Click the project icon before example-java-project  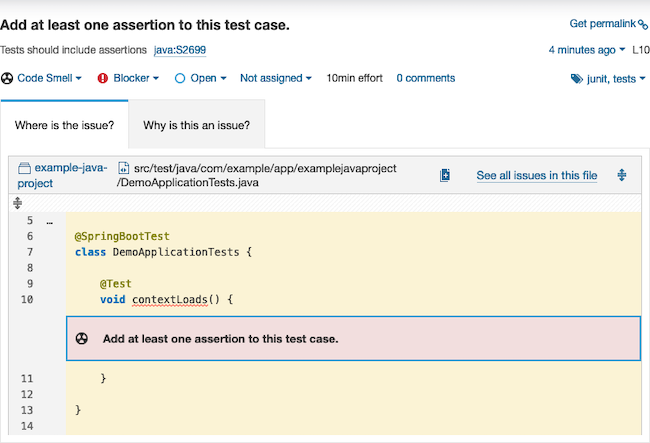26,169
